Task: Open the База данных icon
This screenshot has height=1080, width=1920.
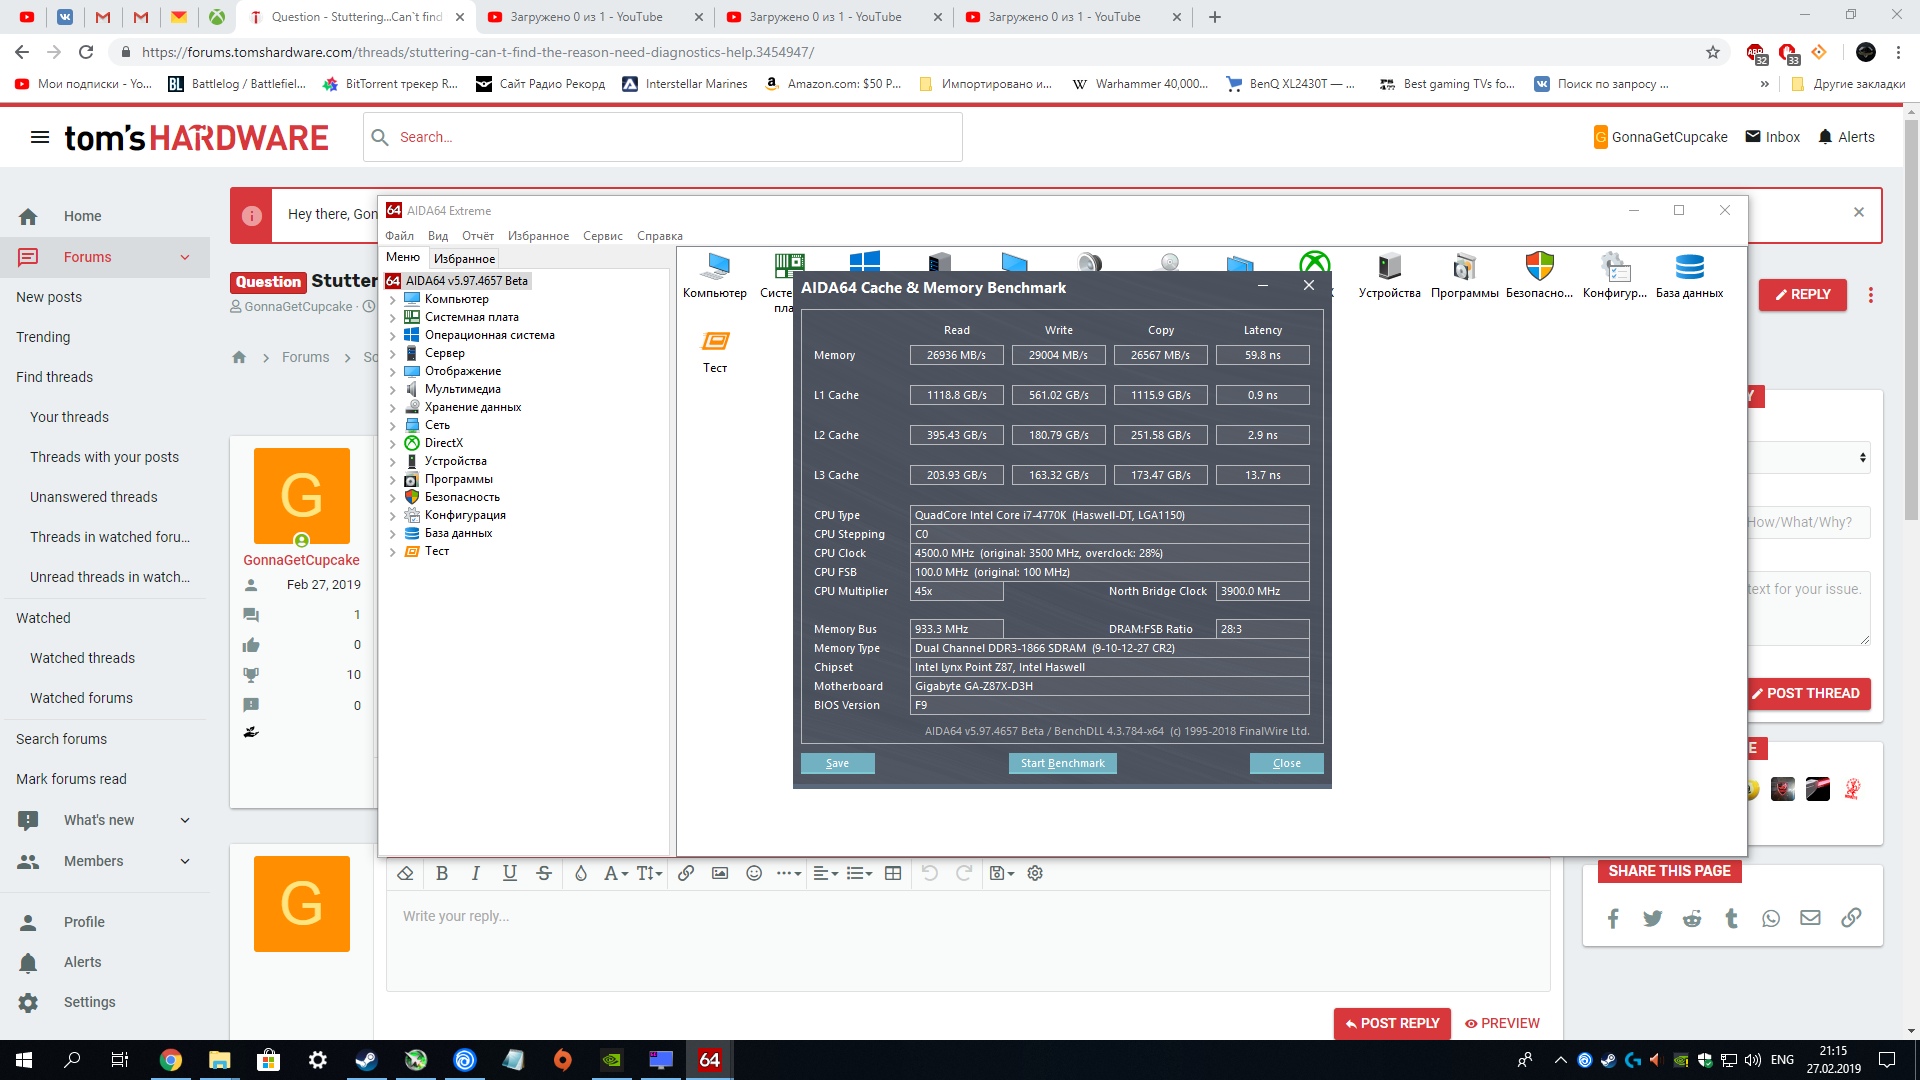Action: tap(1689, 275)
